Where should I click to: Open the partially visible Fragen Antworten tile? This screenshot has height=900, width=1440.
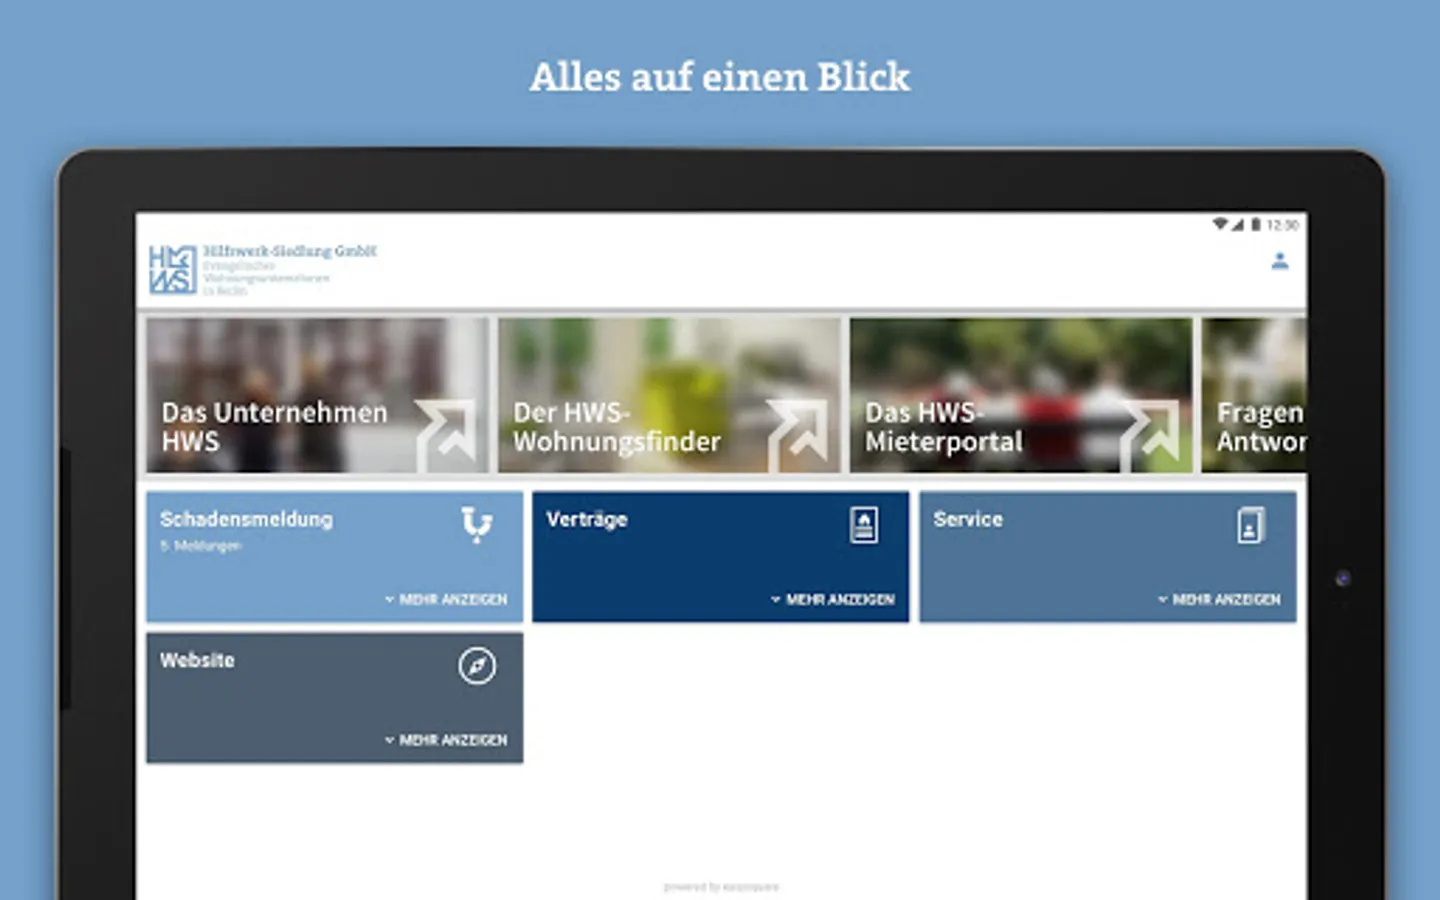point(1254,395)
